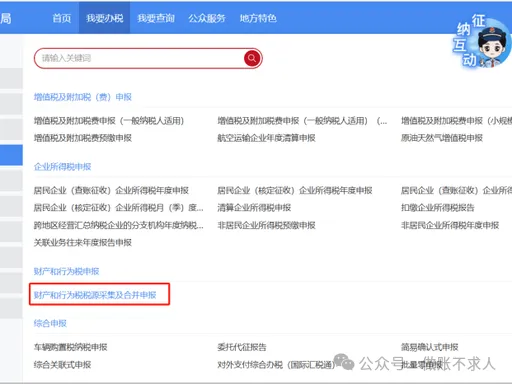The image size is (512, 384).
Task: Open 扣缴企业所得税报告
Action: tap(437, 208)
